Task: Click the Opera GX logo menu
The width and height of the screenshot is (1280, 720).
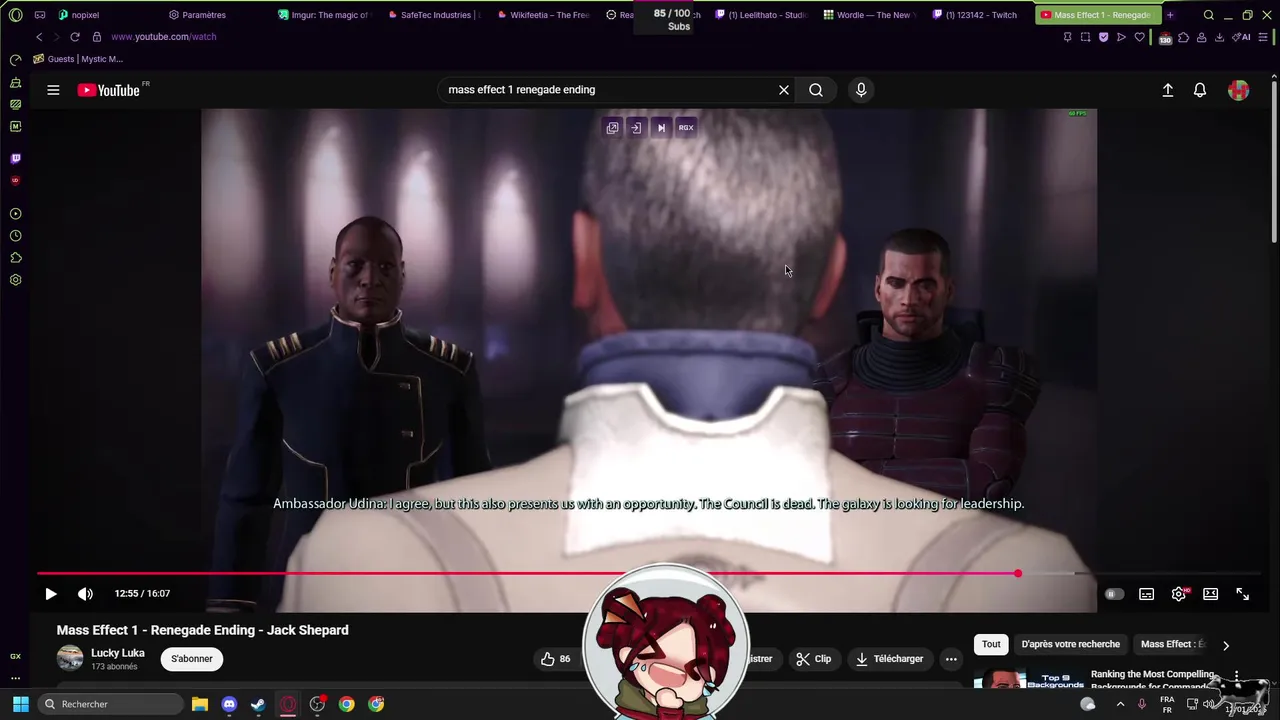Action: 15,15
